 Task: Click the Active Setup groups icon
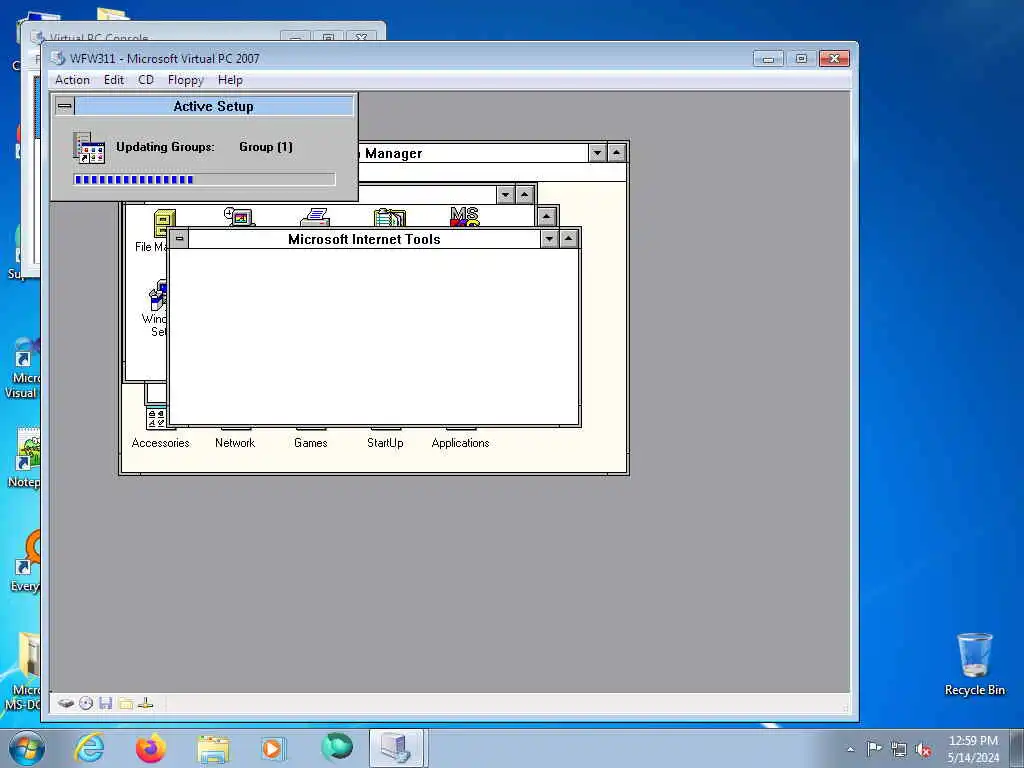89,148
